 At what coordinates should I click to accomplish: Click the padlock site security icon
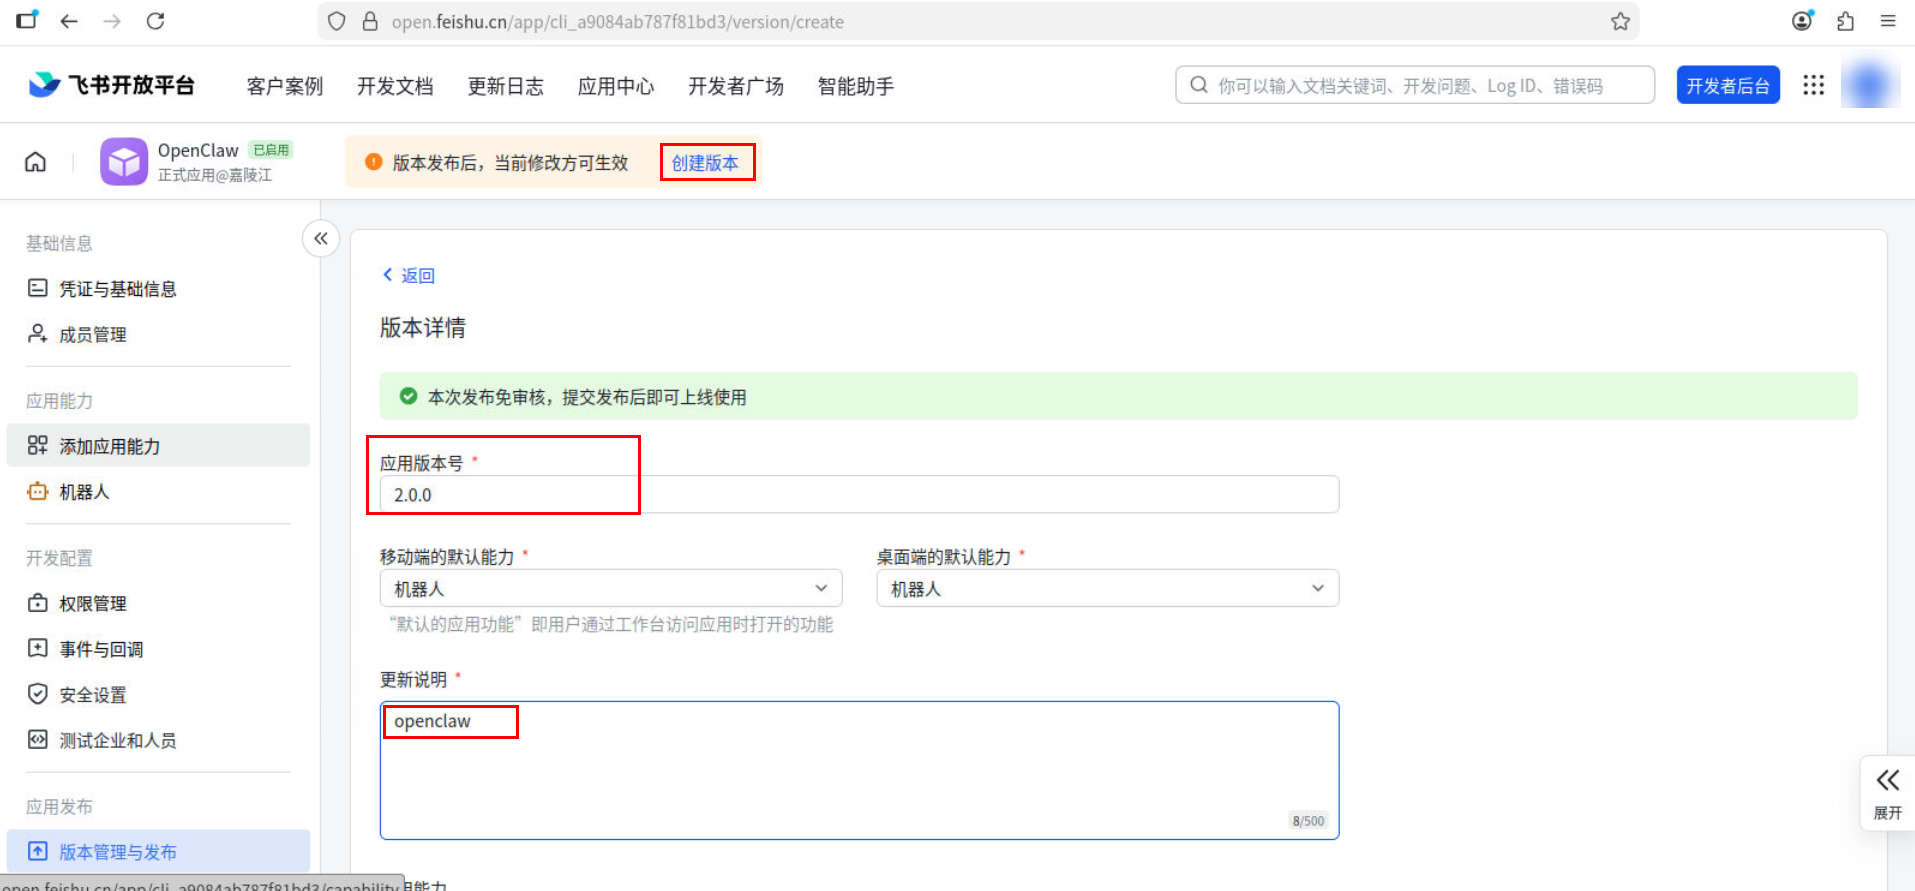click(x=370, y=21)
